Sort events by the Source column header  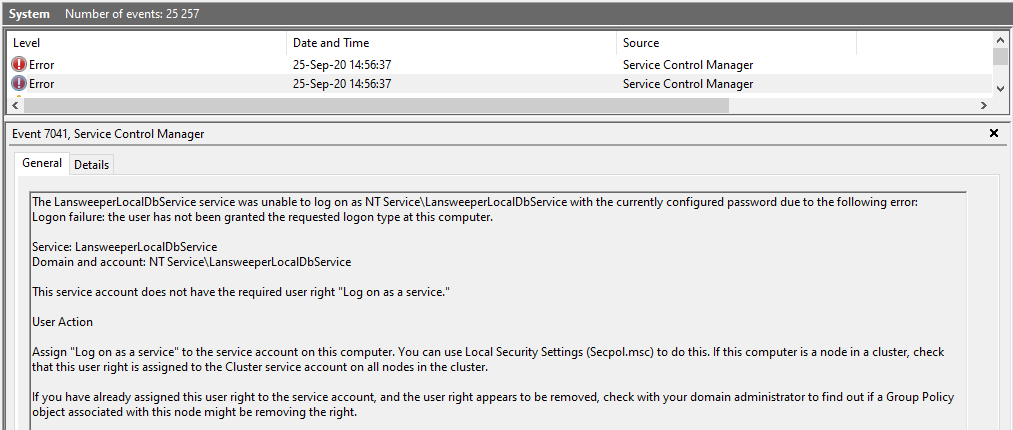[x=735, y=43]
